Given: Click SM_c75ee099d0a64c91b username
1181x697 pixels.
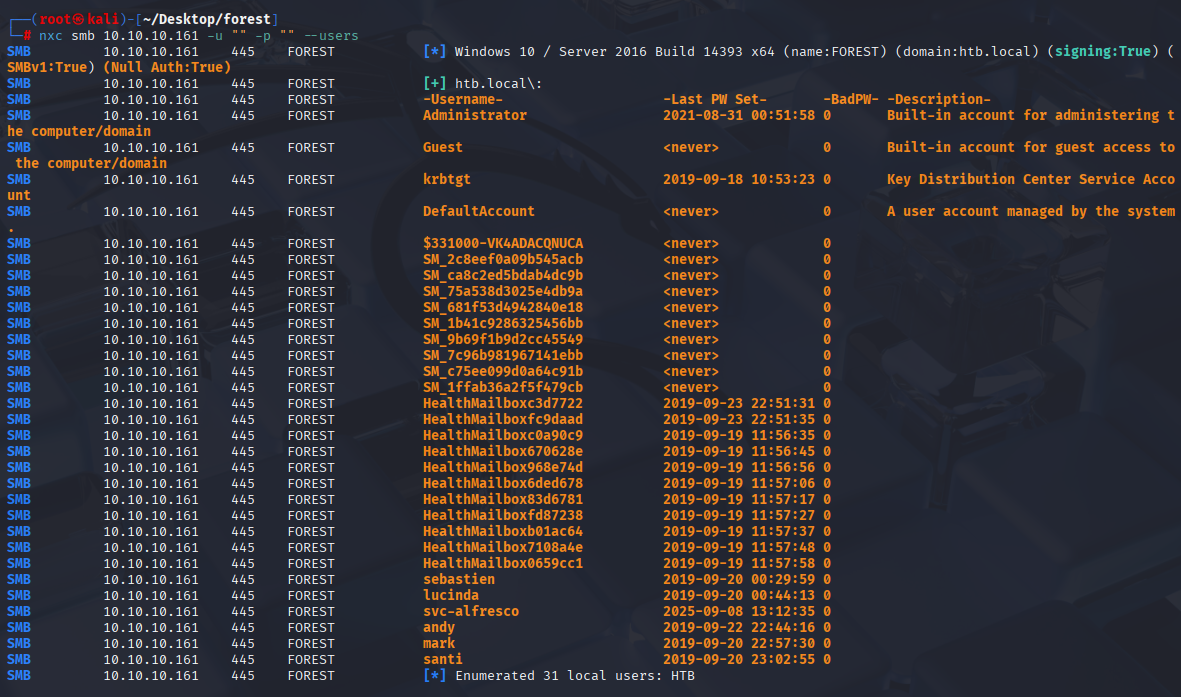Looking at the screenshot, I should pyautogui.click(x=502, y=371).
